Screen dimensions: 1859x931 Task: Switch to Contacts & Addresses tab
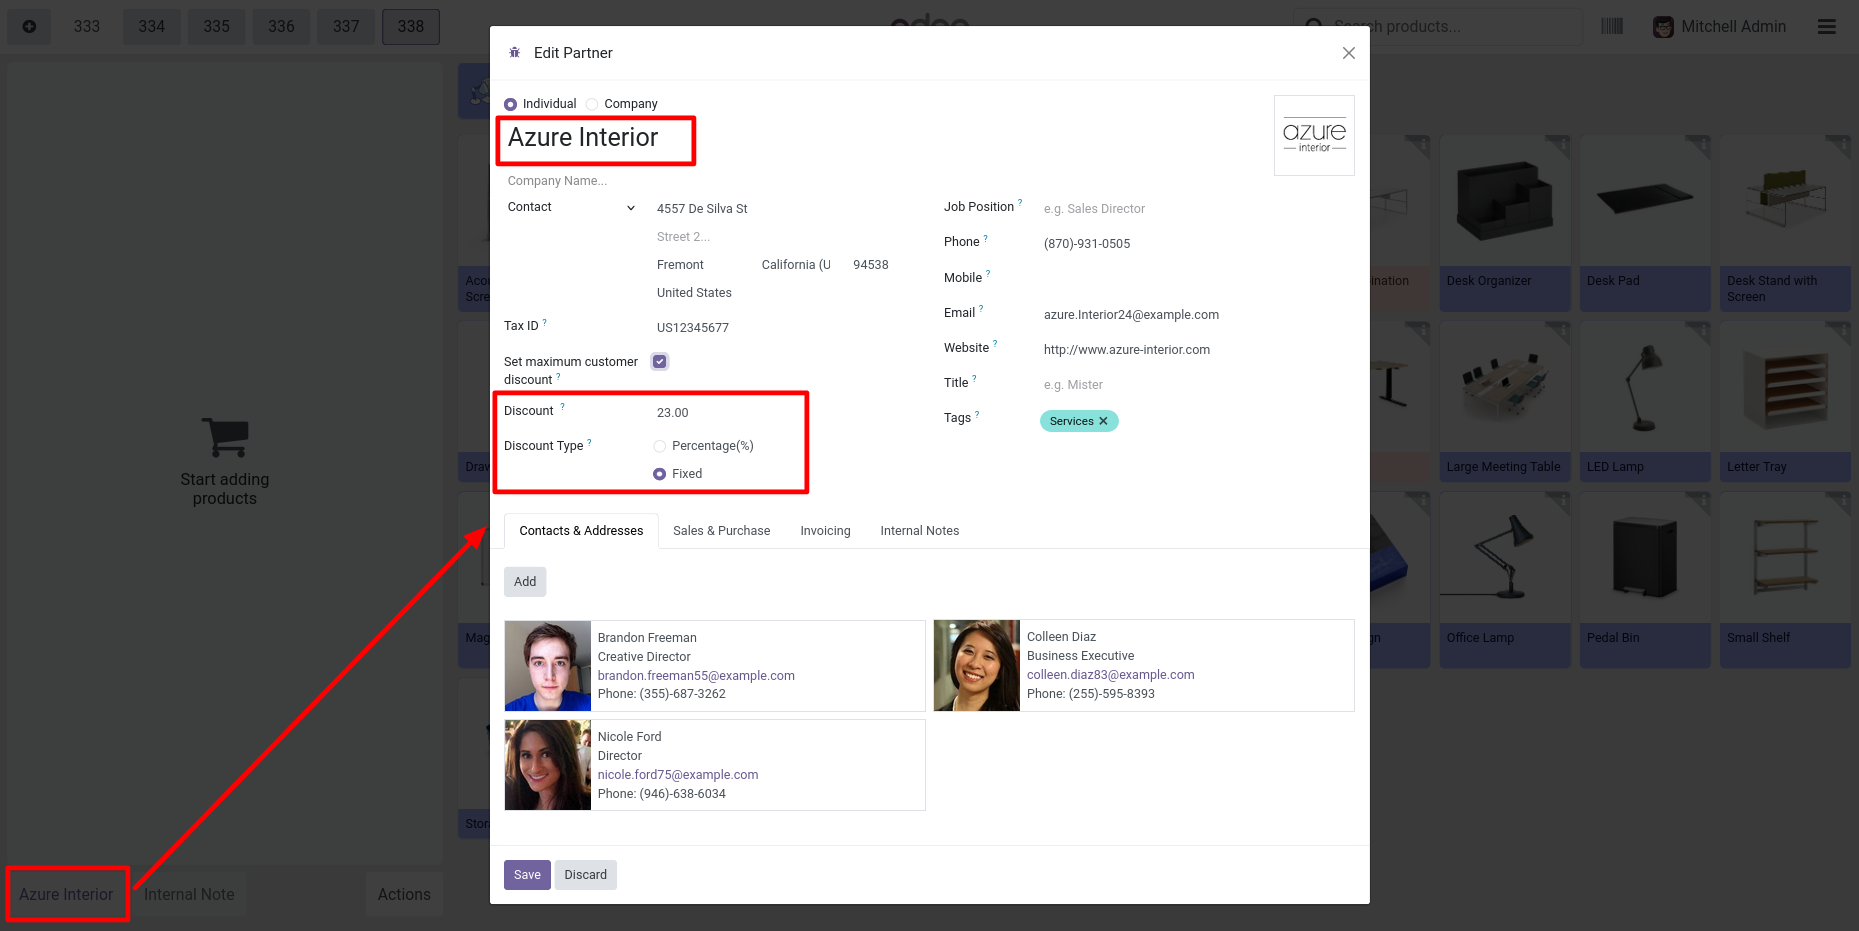click(581, 531)
